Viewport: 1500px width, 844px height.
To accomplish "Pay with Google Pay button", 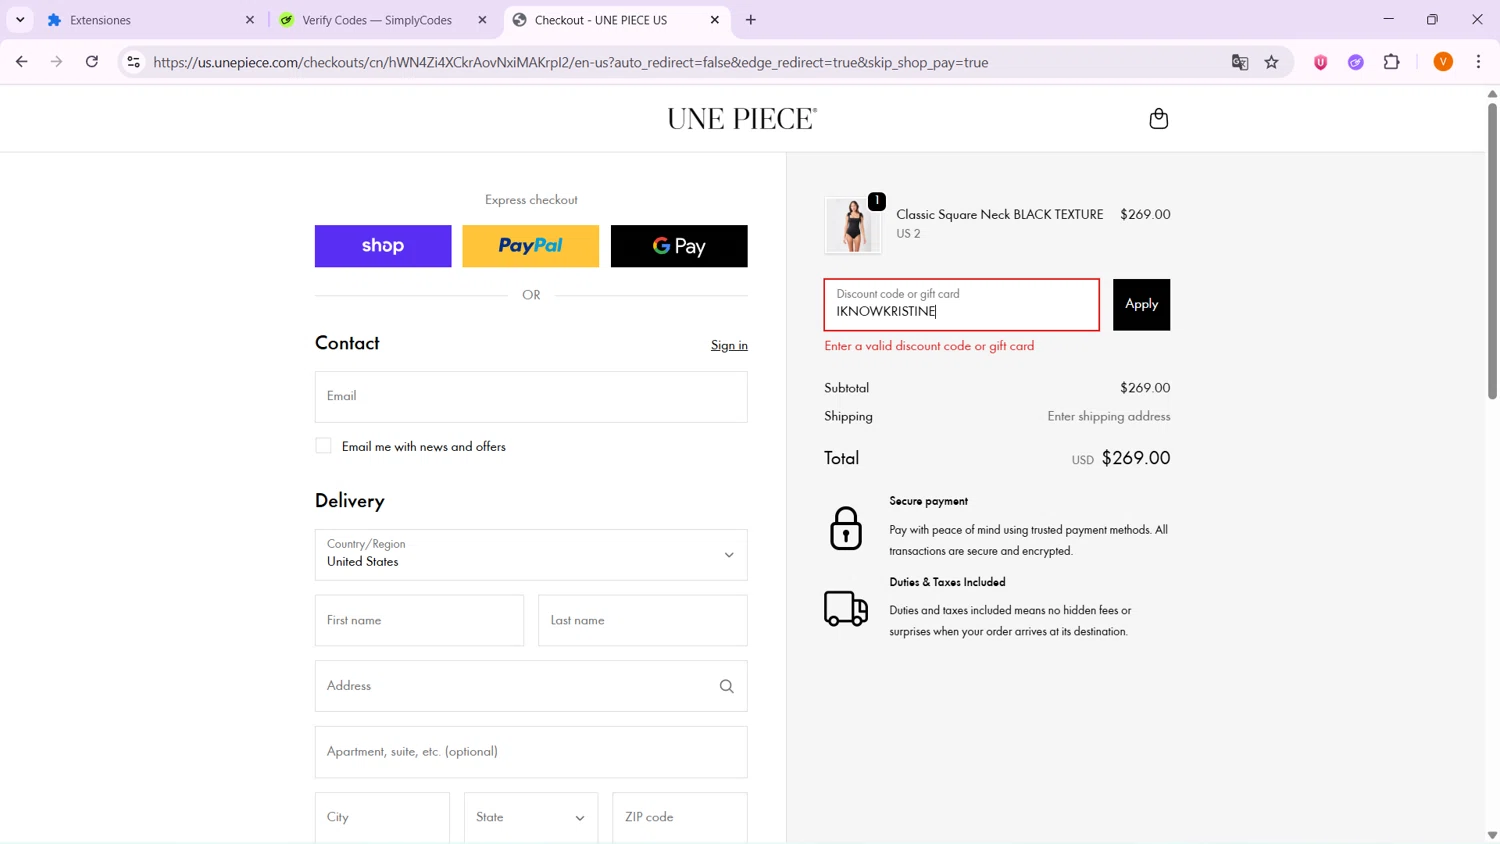I will tap(679, 246).
